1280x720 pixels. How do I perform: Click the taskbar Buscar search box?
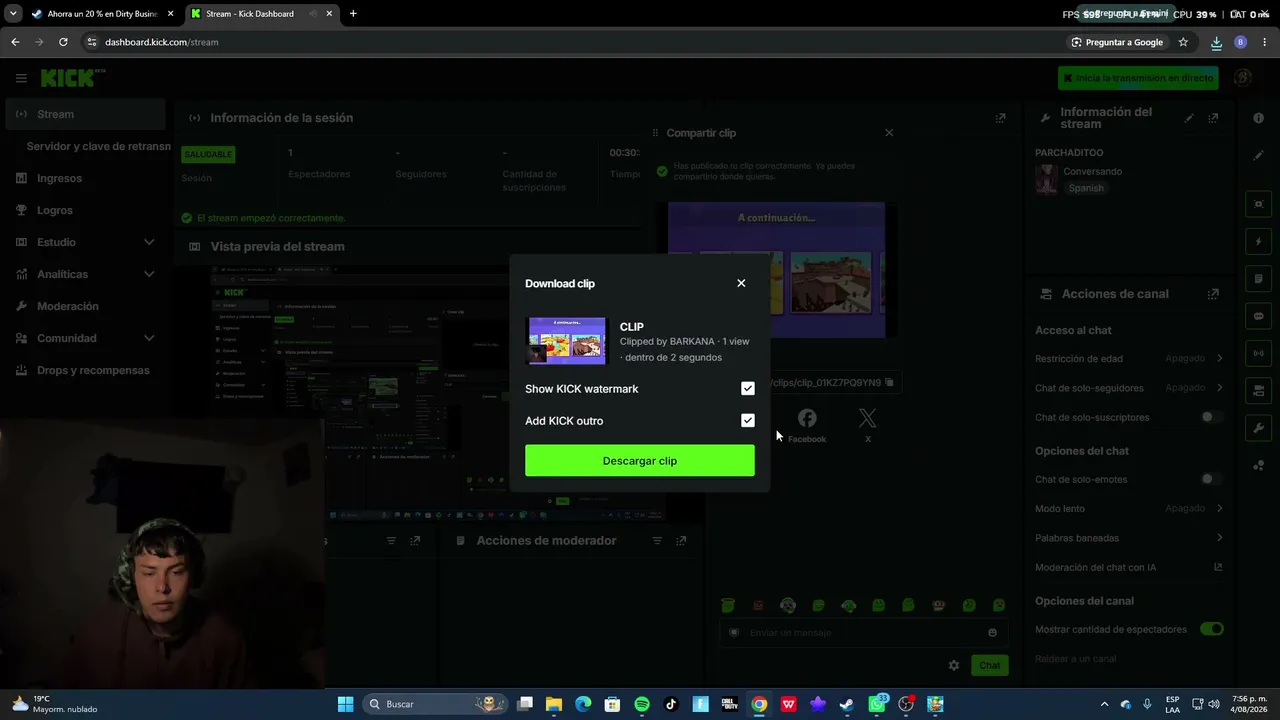(435, 704)
